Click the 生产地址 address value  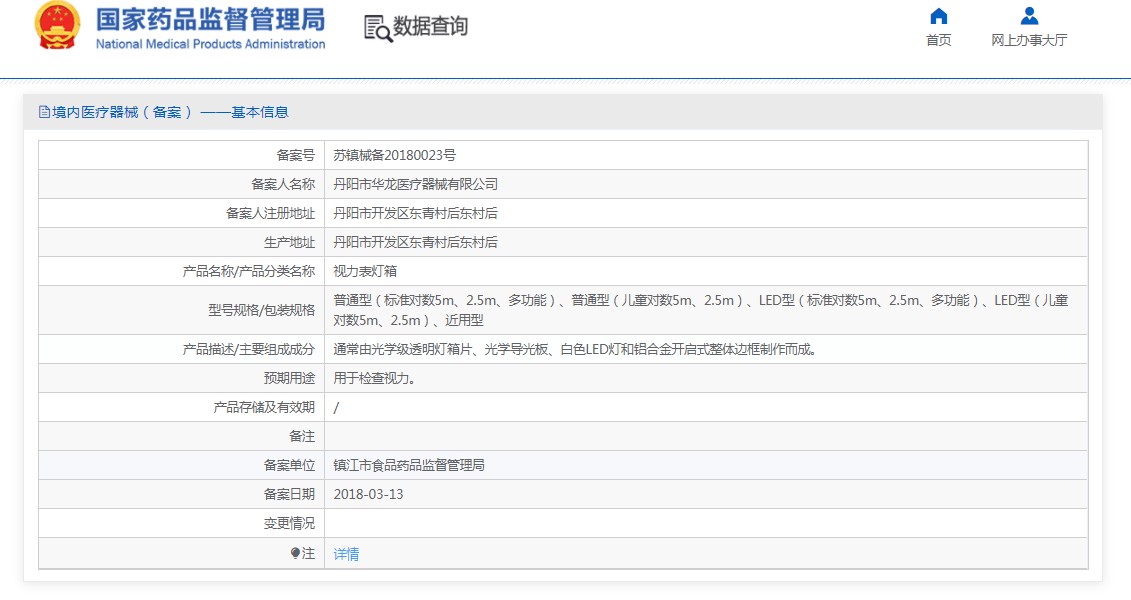[415, 242]
